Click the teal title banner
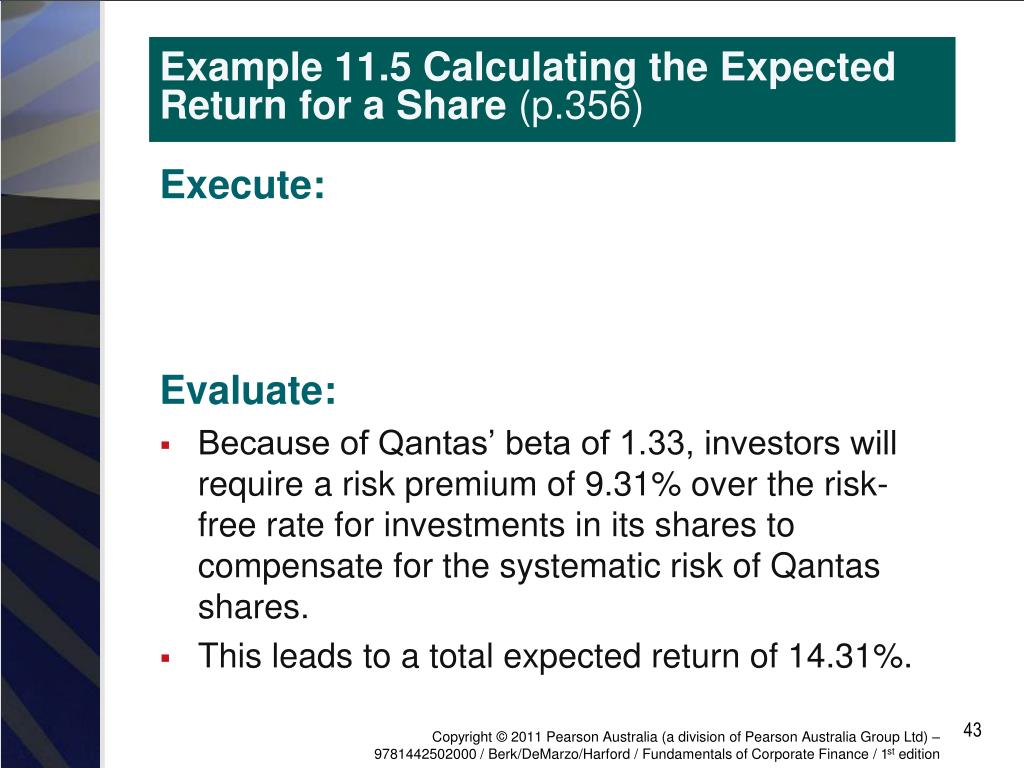1024x768 pixels. coord(552,89)
